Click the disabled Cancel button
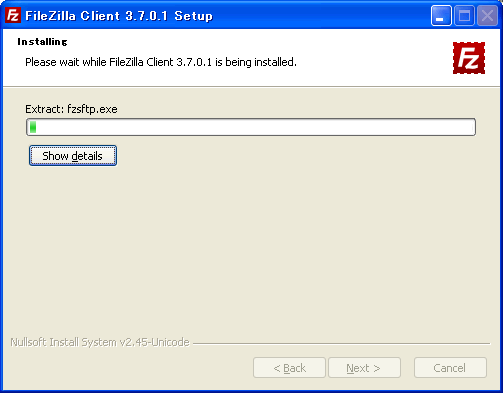503x393 pixels. [450, 368]
